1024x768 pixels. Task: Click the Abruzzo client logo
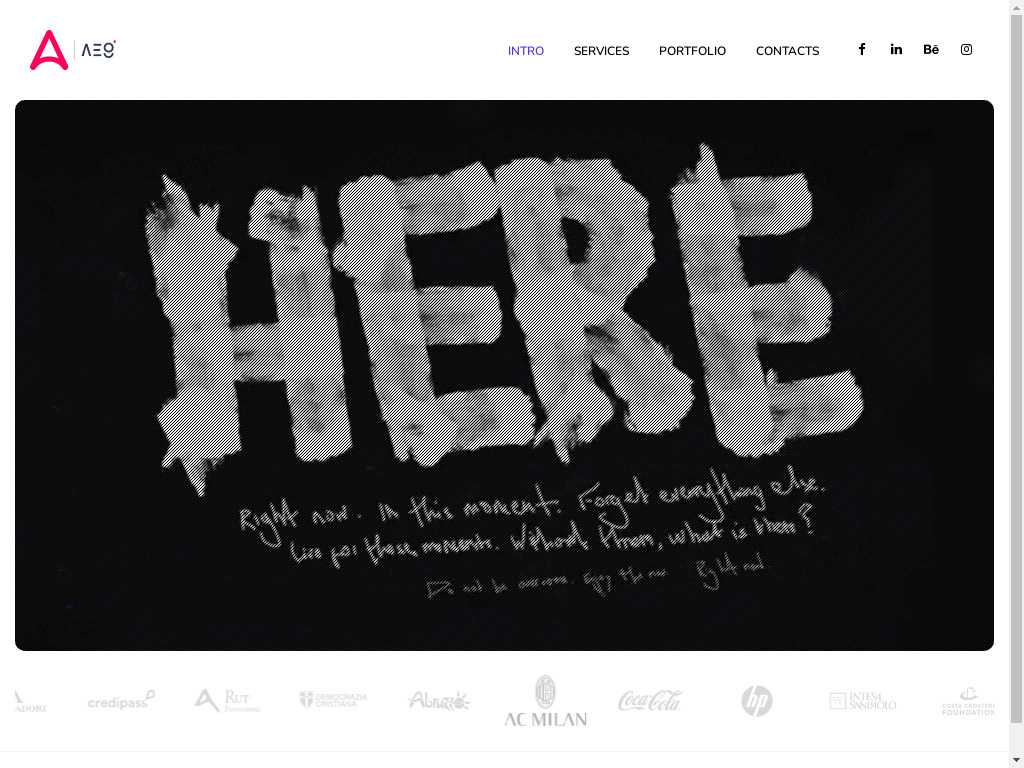pyautogui.click(x=439, y=701)
